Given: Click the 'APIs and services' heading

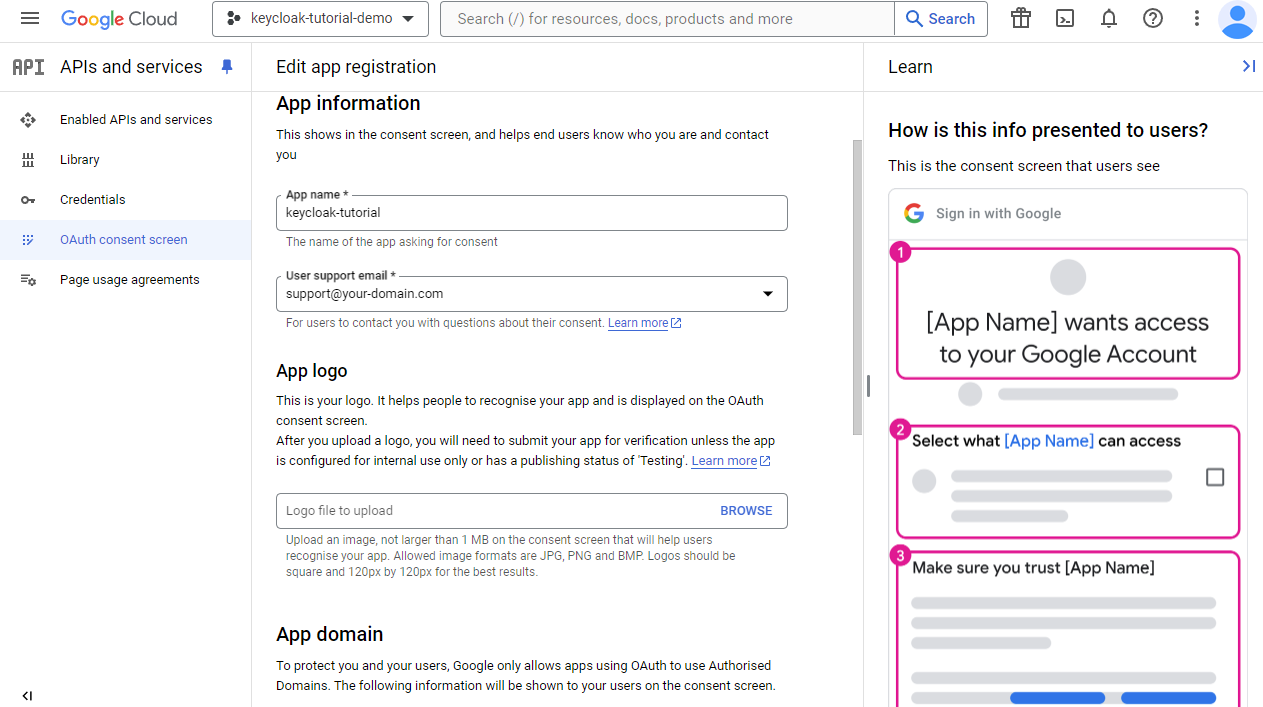Looking at the screenshot, I should (131, 67).
